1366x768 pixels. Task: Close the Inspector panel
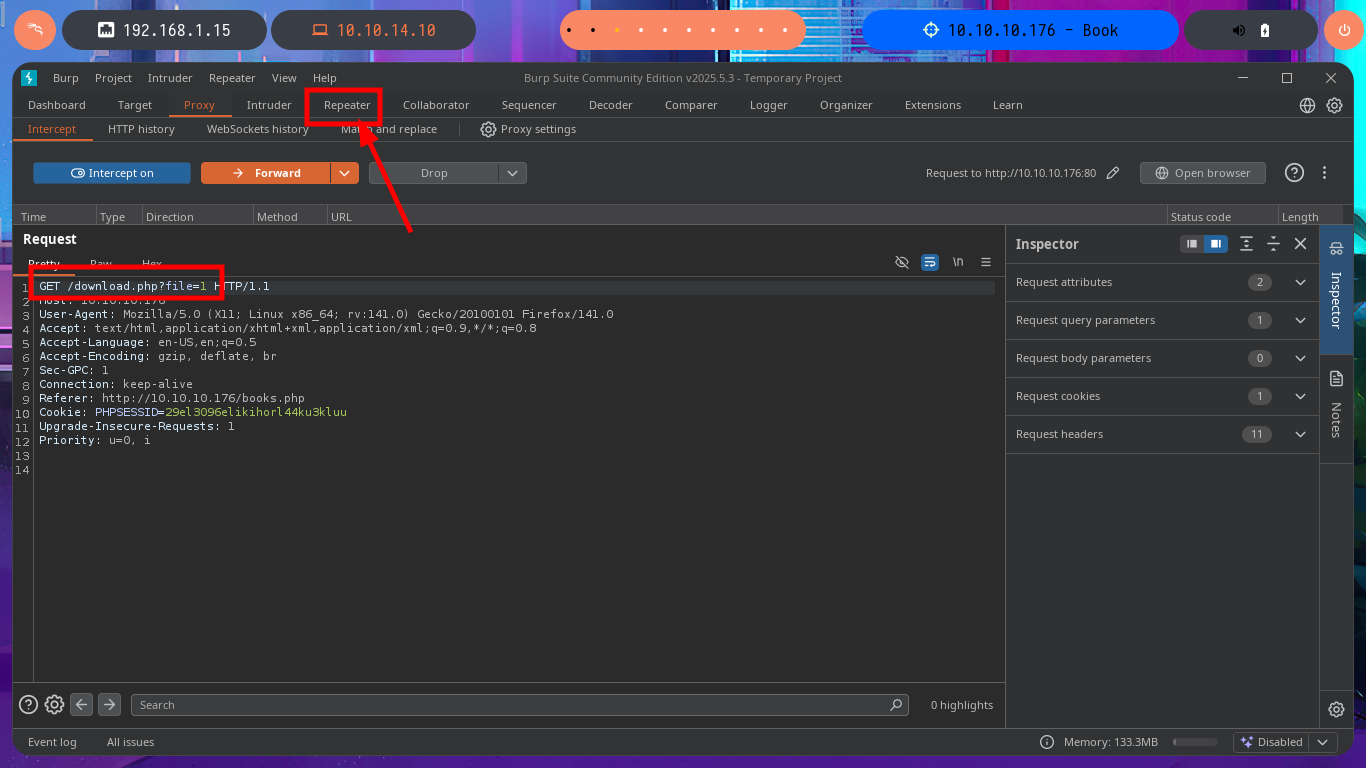tap(1300, 244)
